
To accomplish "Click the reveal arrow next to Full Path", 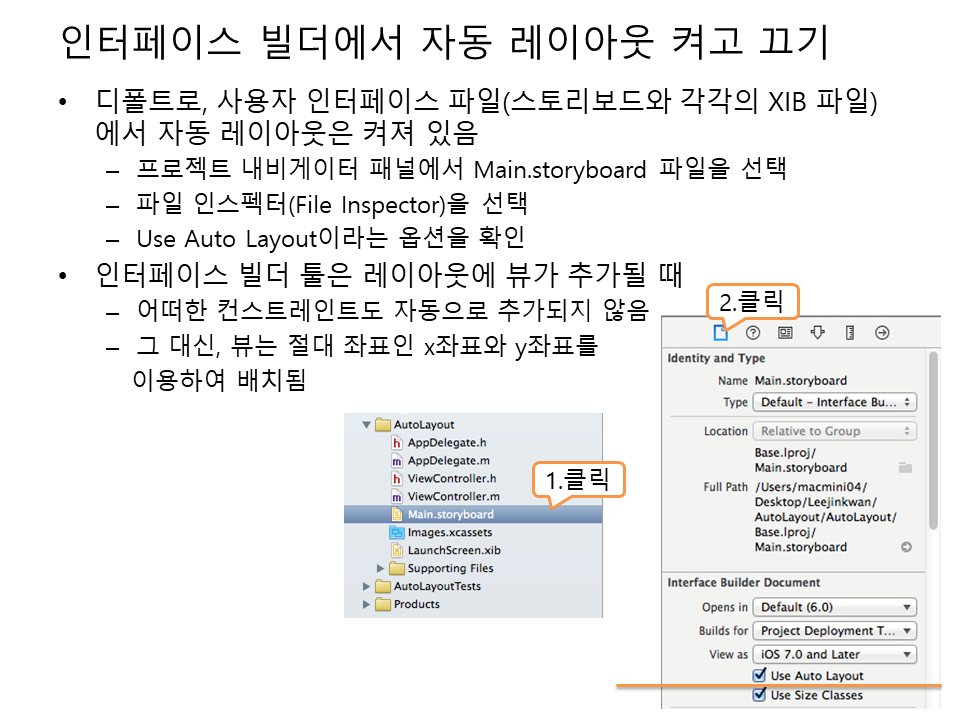I will pyautogui.click(x=906, y=547).
